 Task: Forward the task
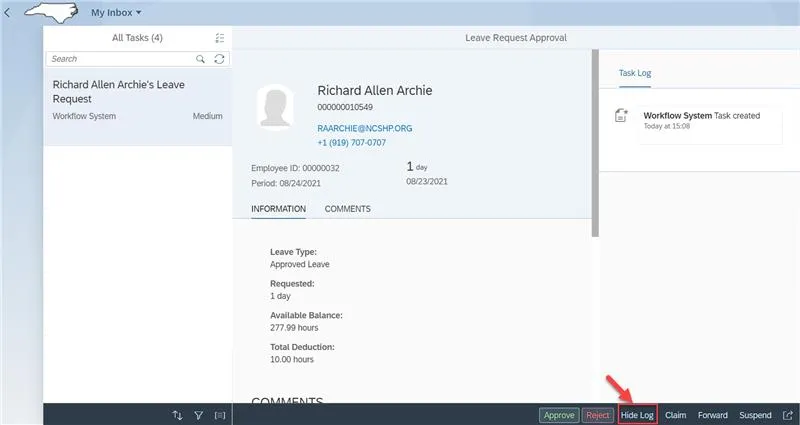(713, 415)
